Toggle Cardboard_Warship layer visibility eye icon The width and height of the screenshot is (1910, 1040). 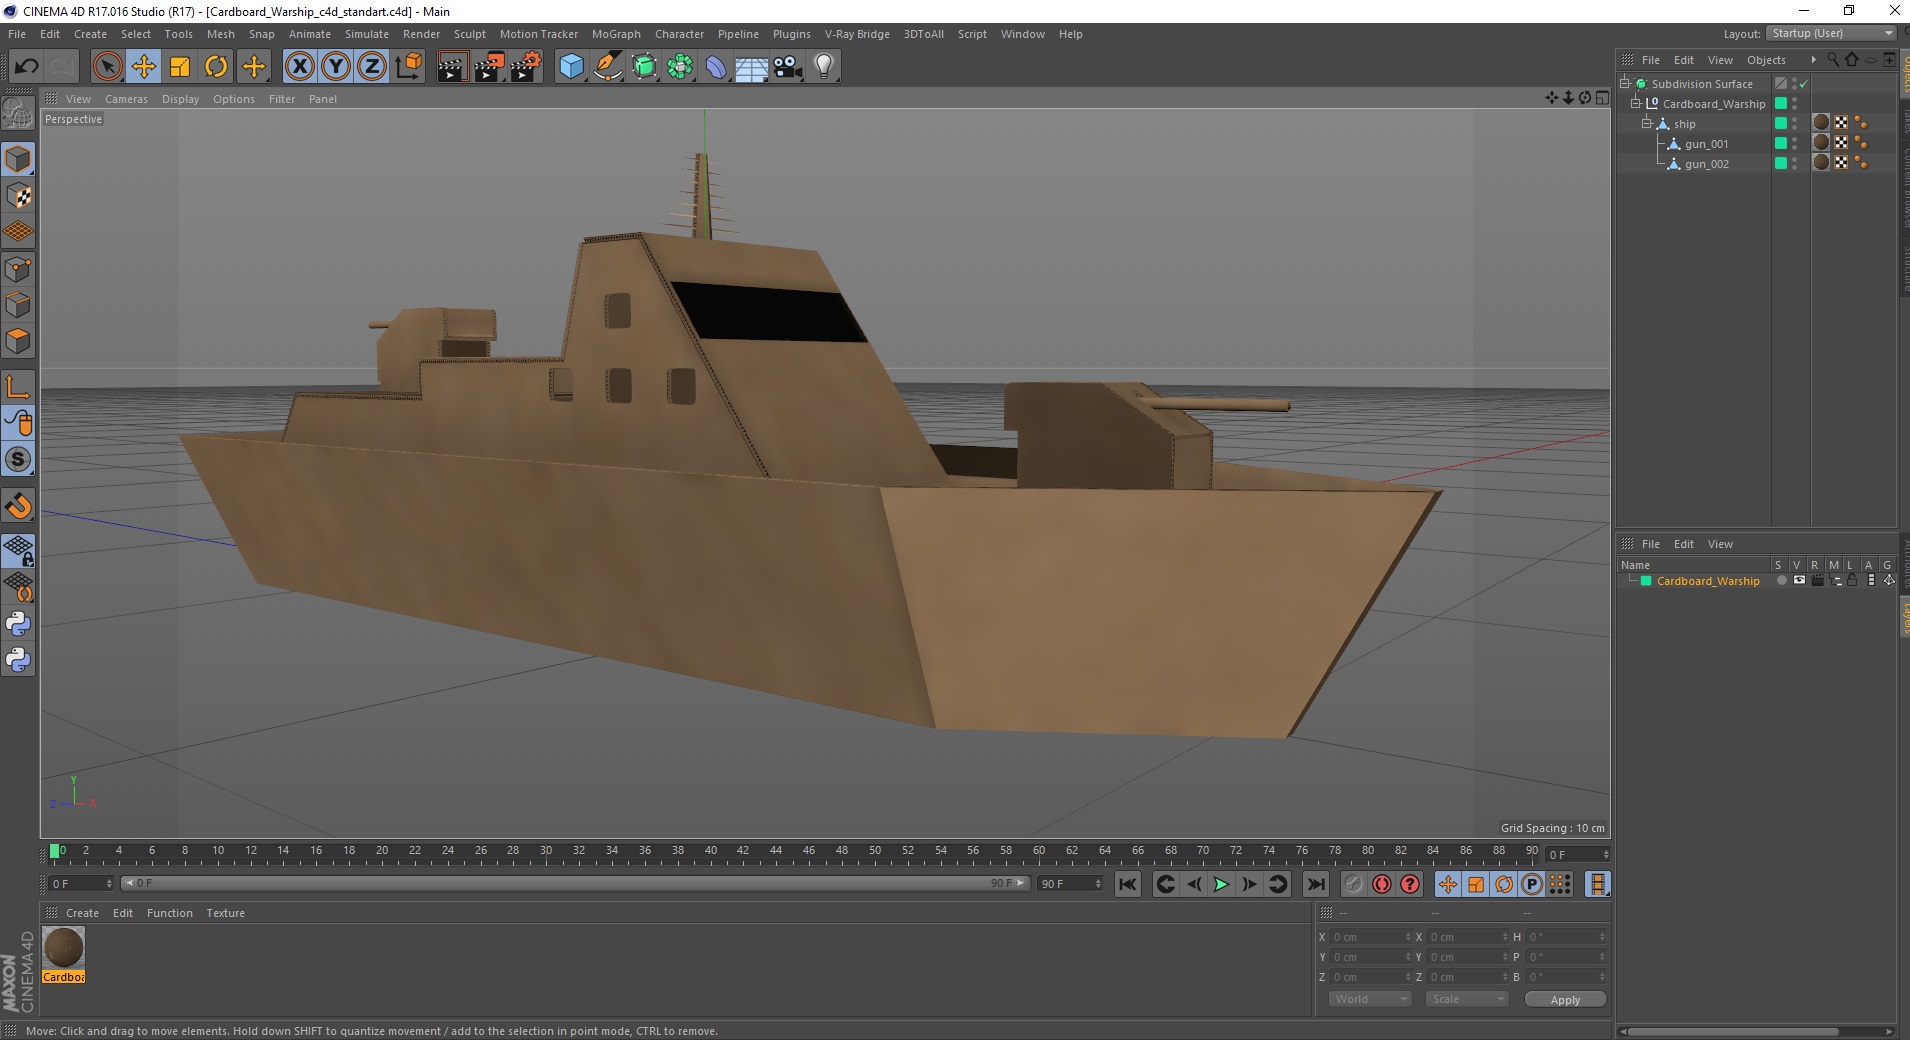tap(1799, 580)
